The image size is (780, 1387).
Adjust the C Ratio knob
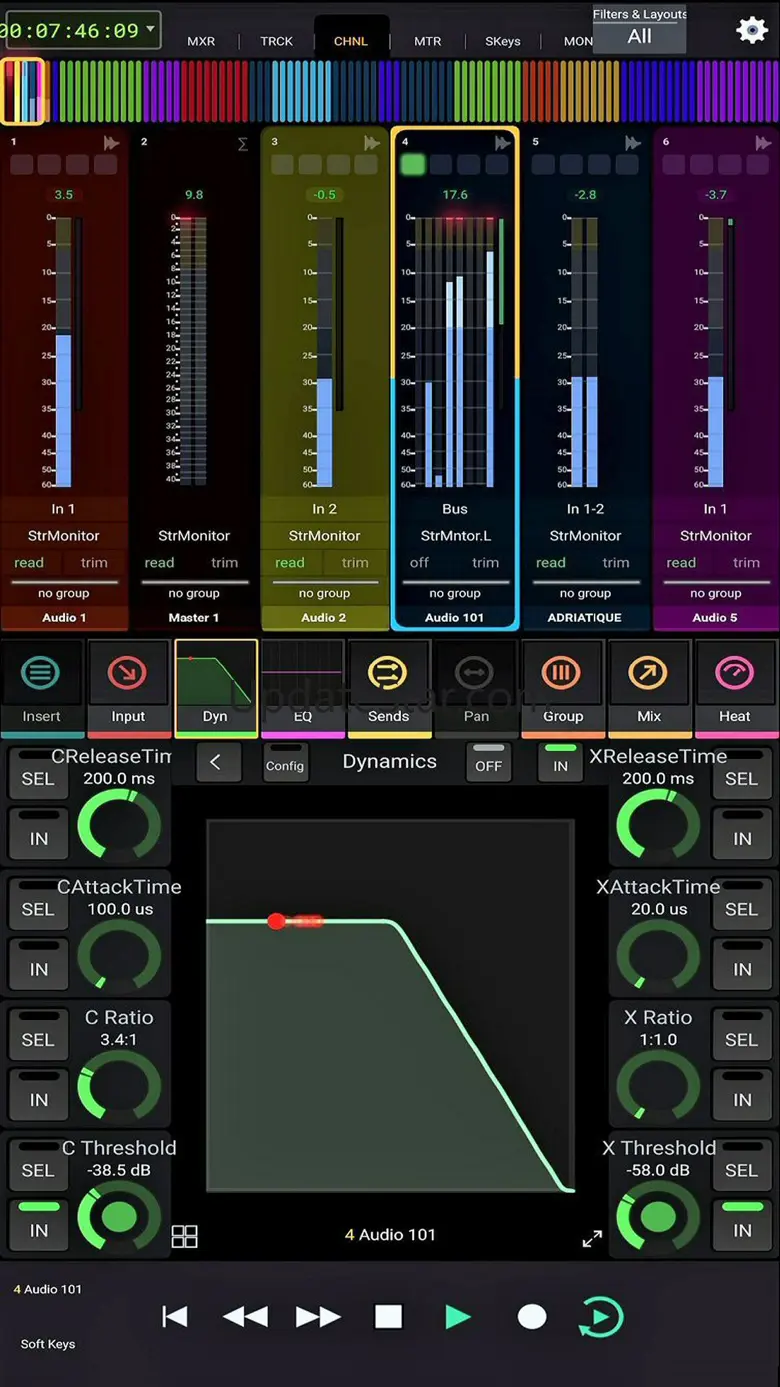pyautogui.click(x=119, y=1086)
